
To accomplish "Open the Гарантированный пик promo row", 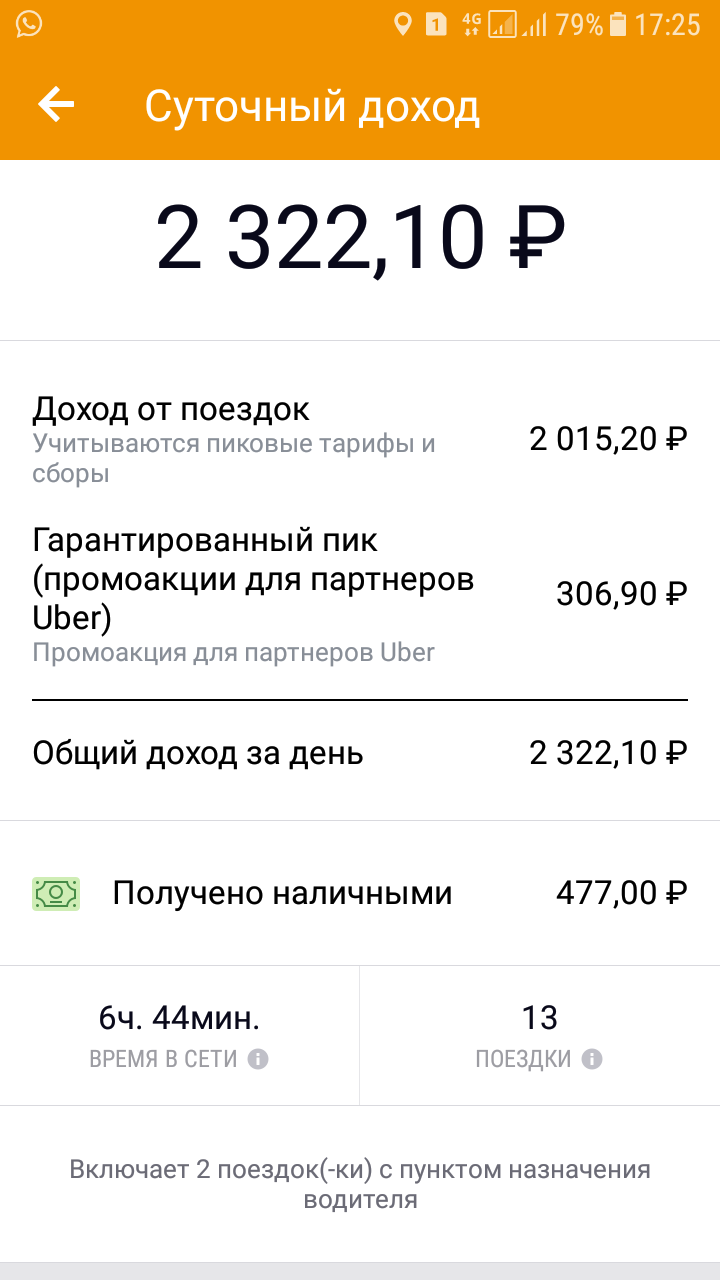I will [x=360, y=594].
